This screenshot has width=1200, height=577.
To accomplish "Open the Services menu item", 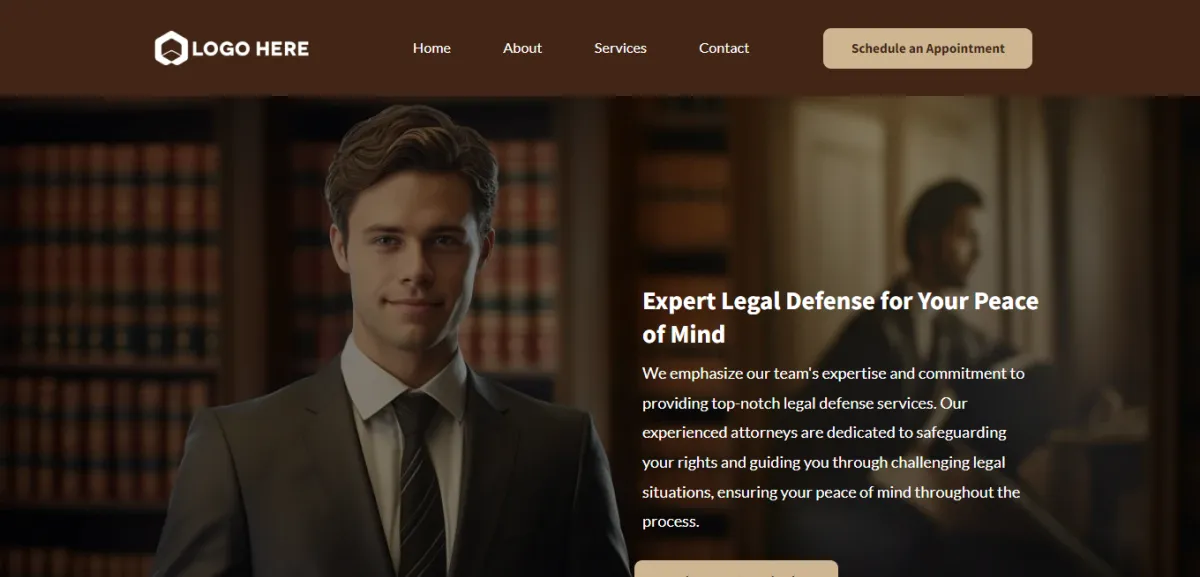I will pyautogui.click(x=620, y=48).
